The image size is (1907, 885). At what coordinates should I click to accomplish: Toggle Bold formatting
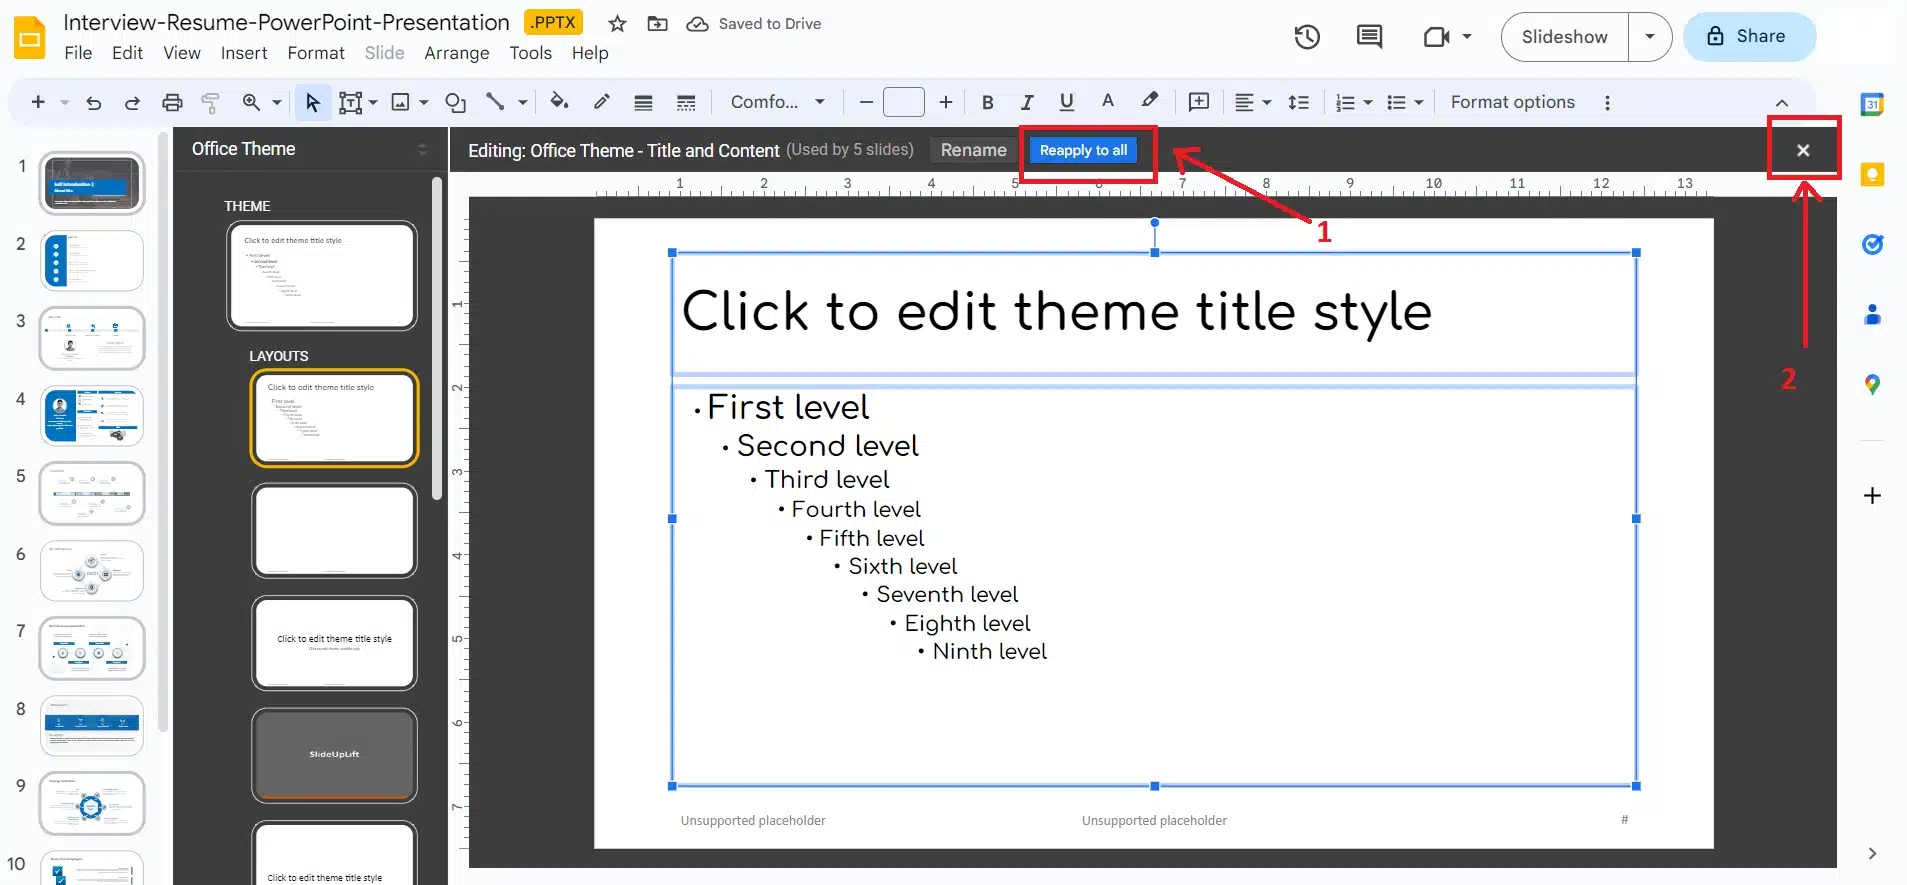987,102
